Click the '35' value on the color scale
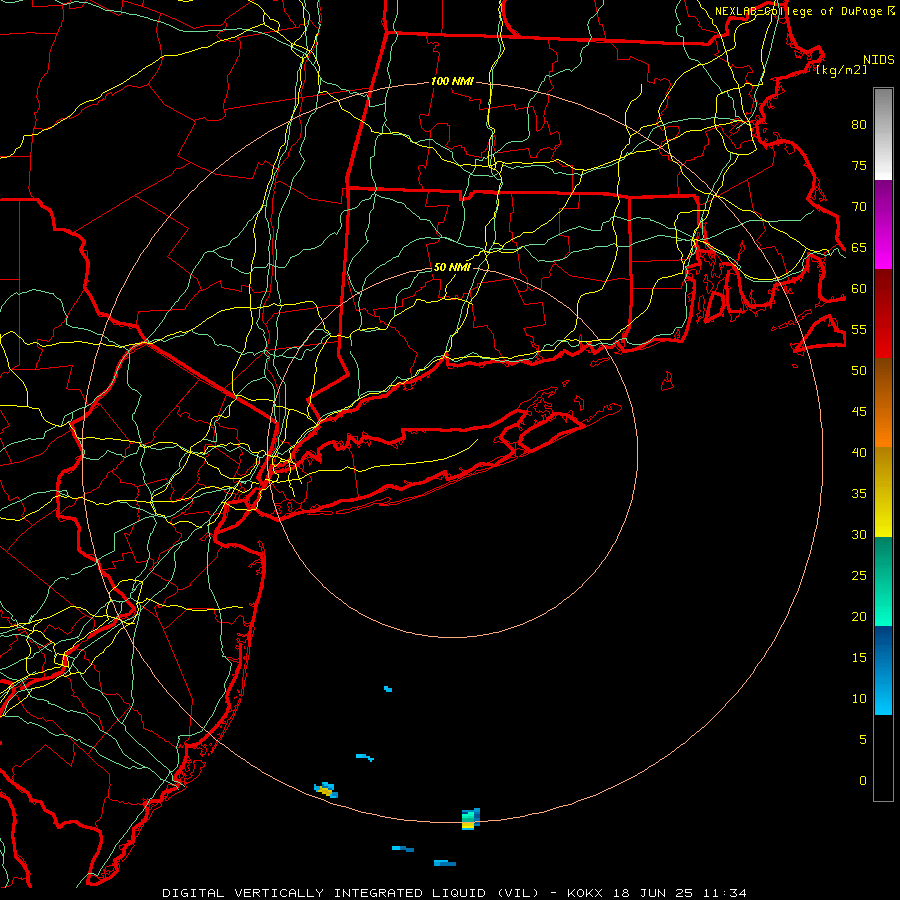 (x=859, y=494)
